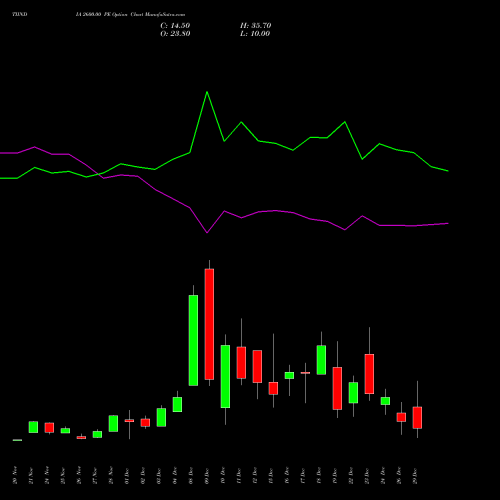
Task: Select the first tiny candlestick above 20 Nov
Action: coord(17,440)
